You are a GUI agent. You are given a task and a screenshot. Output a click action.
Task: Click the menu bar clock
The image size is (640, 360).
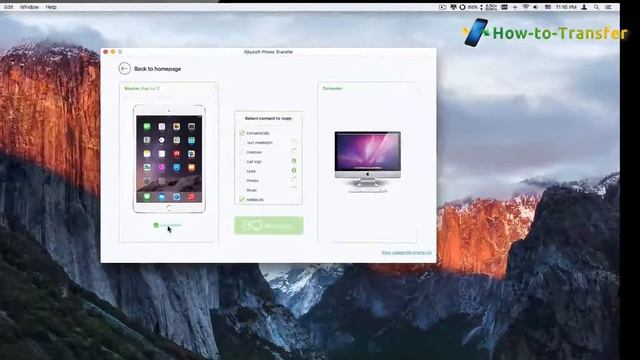click(x=566, y=7)
